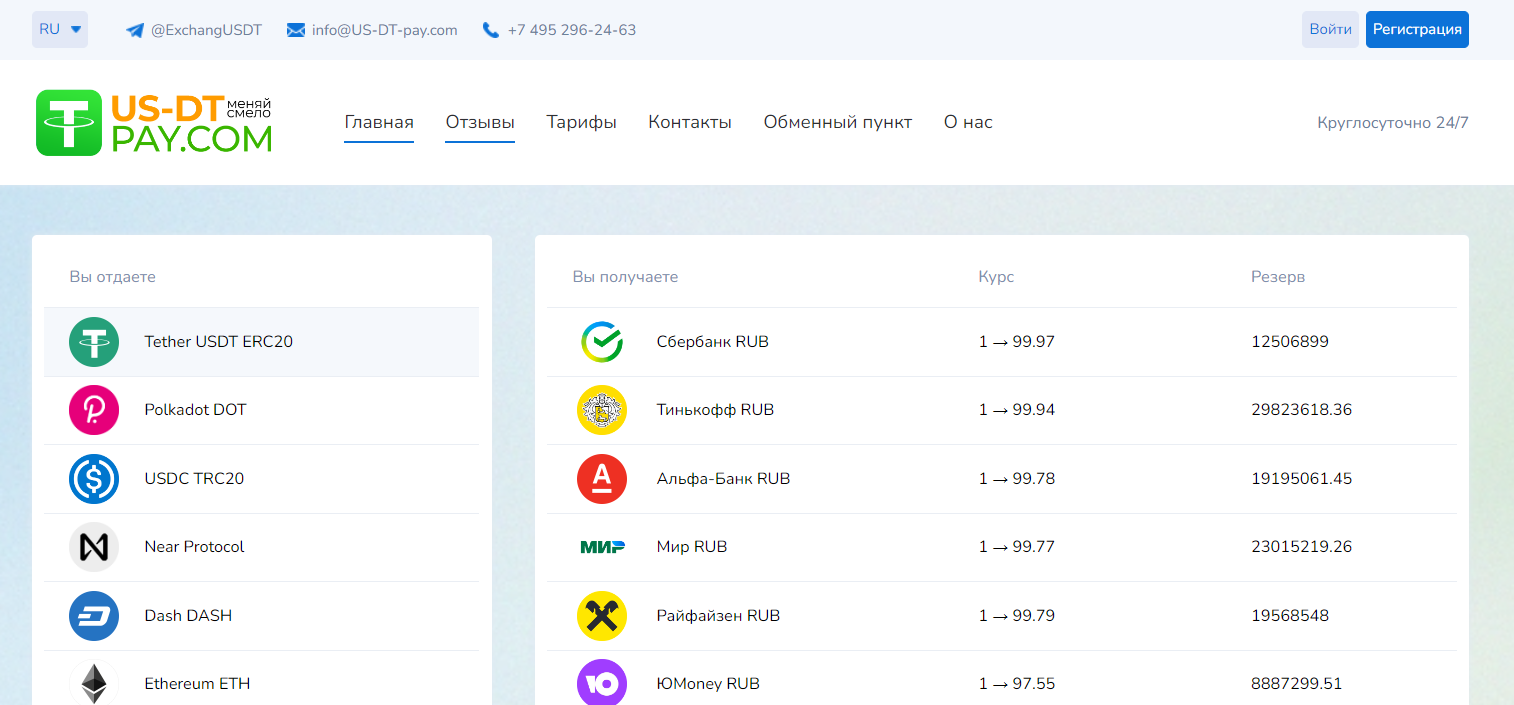Select Ethereum ETH currency label
The width and height of the screenshot is (1514, 705).
tap(197, 684)
